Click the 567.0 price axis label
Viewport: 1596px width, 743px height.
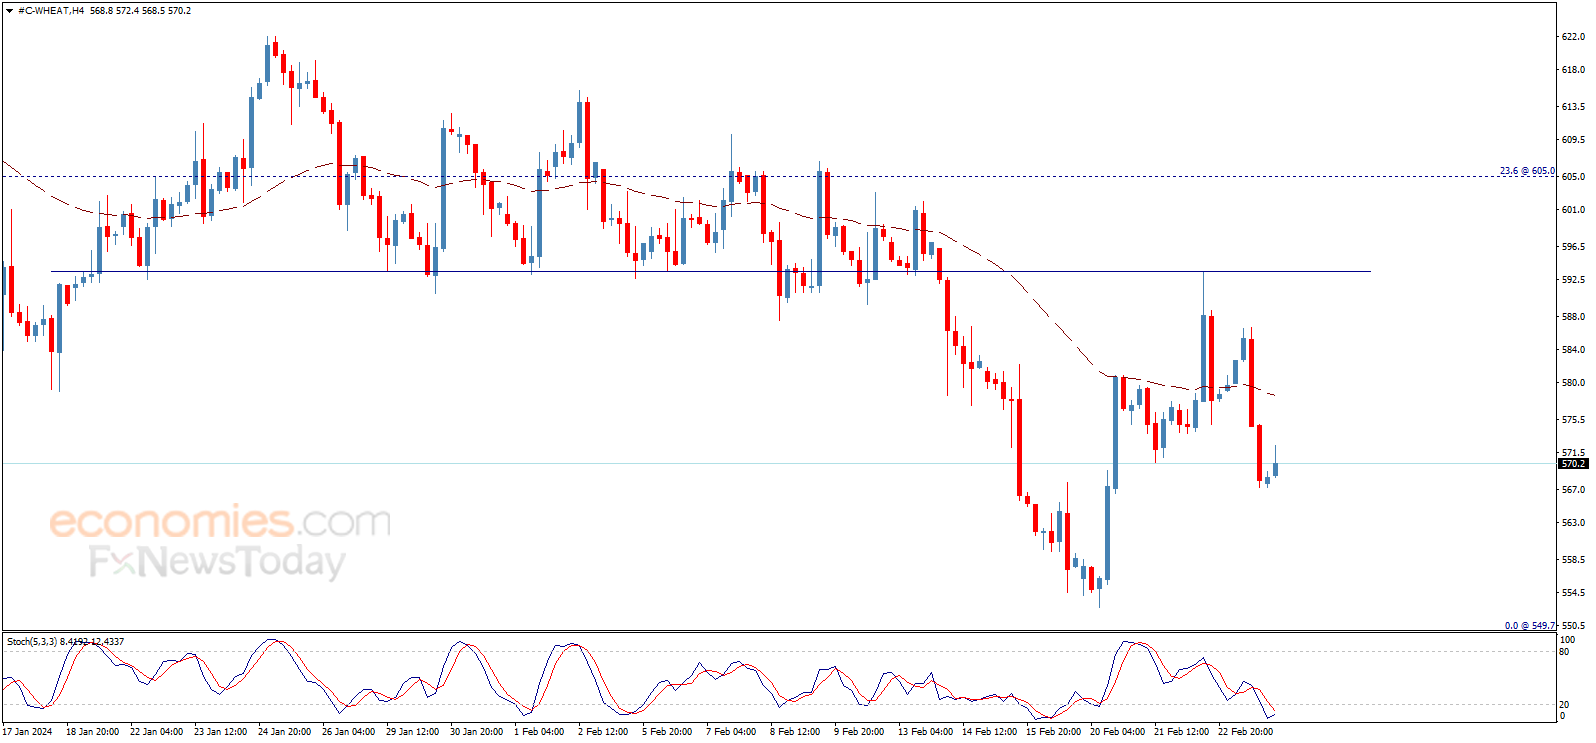[x=1573, y=490]
